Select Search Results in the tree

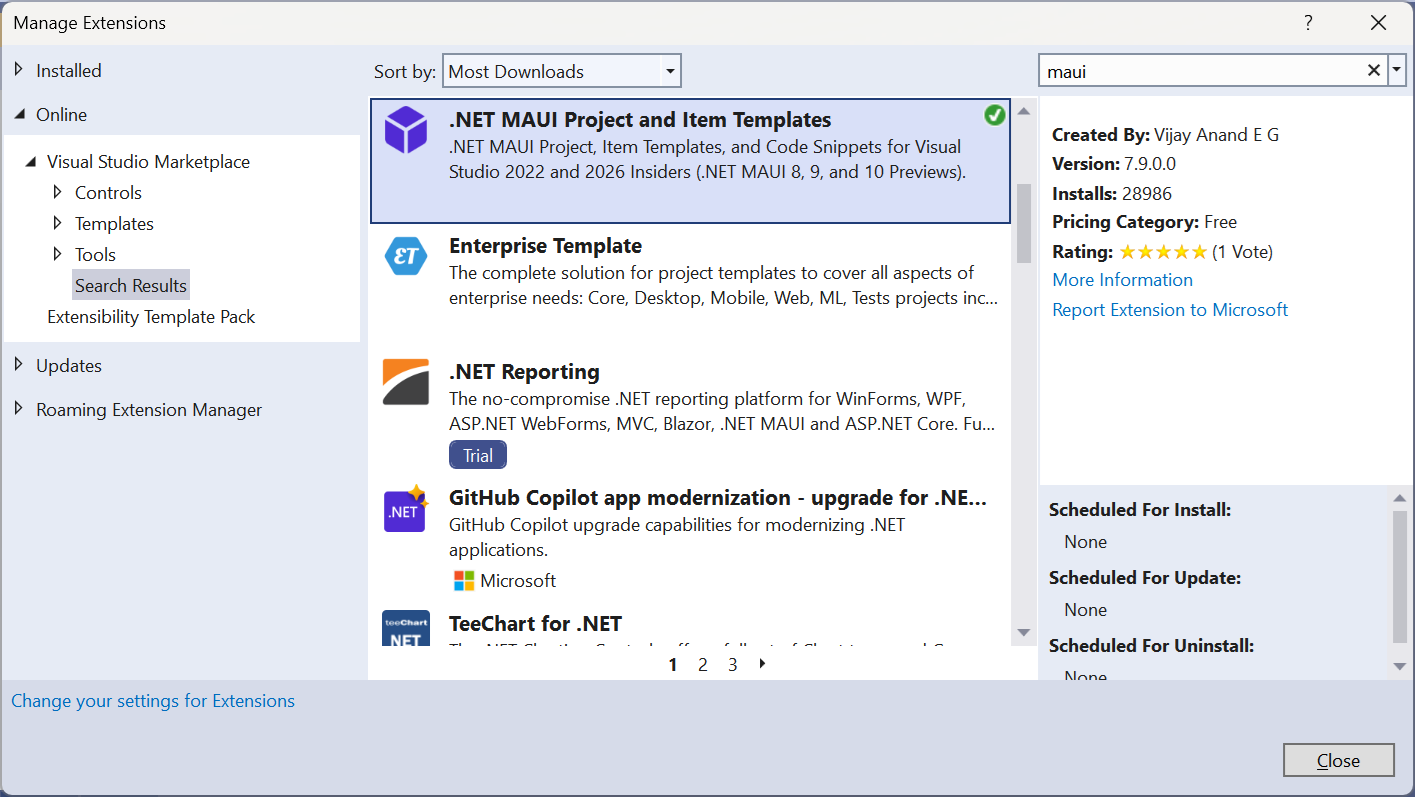(x=131, y=285)
